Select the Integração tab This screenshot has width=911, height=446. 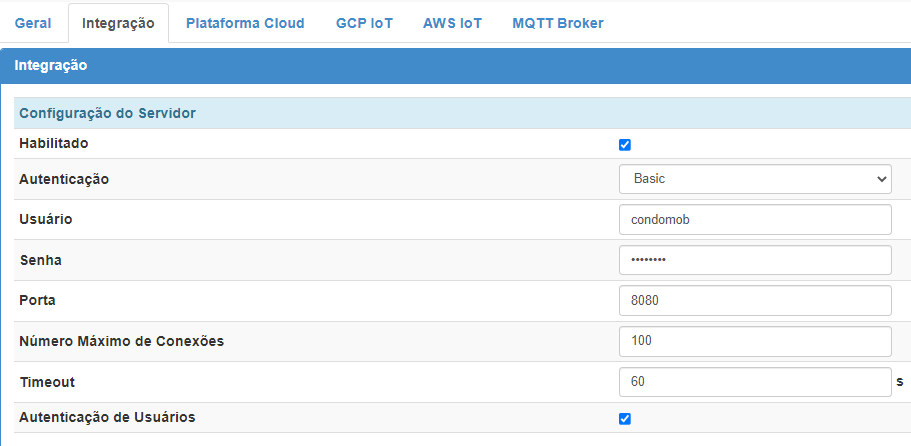[118, 23]
